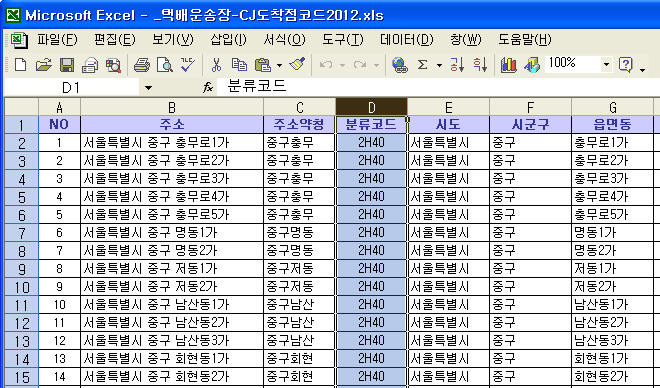Open the 편집(E) menu
Image resolution: width=660 pixels, height=388 pixels.
(x=114, y=40)
